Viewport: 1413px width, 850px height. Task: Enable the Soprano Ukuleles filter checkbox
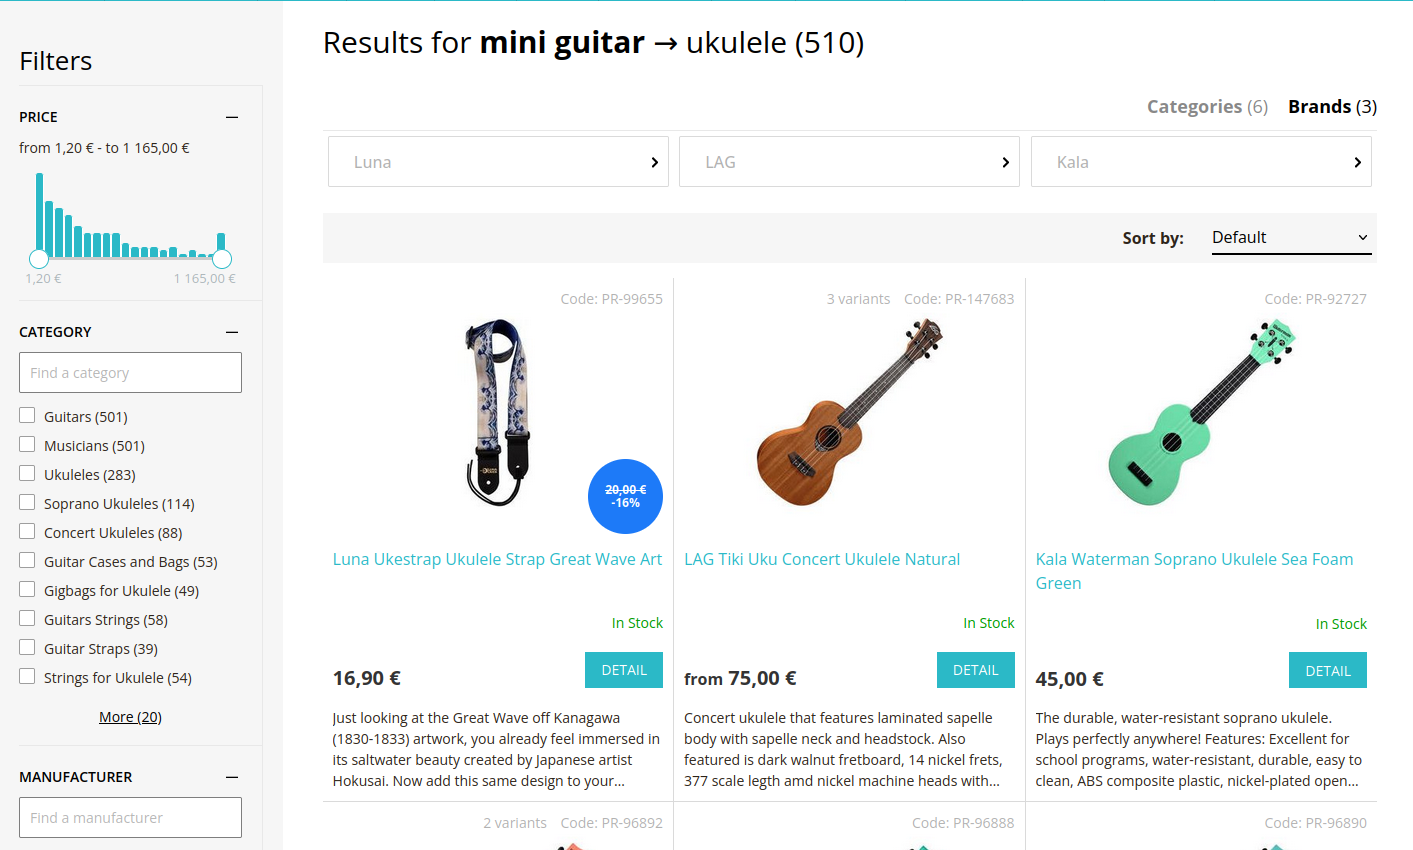point(27,503)
